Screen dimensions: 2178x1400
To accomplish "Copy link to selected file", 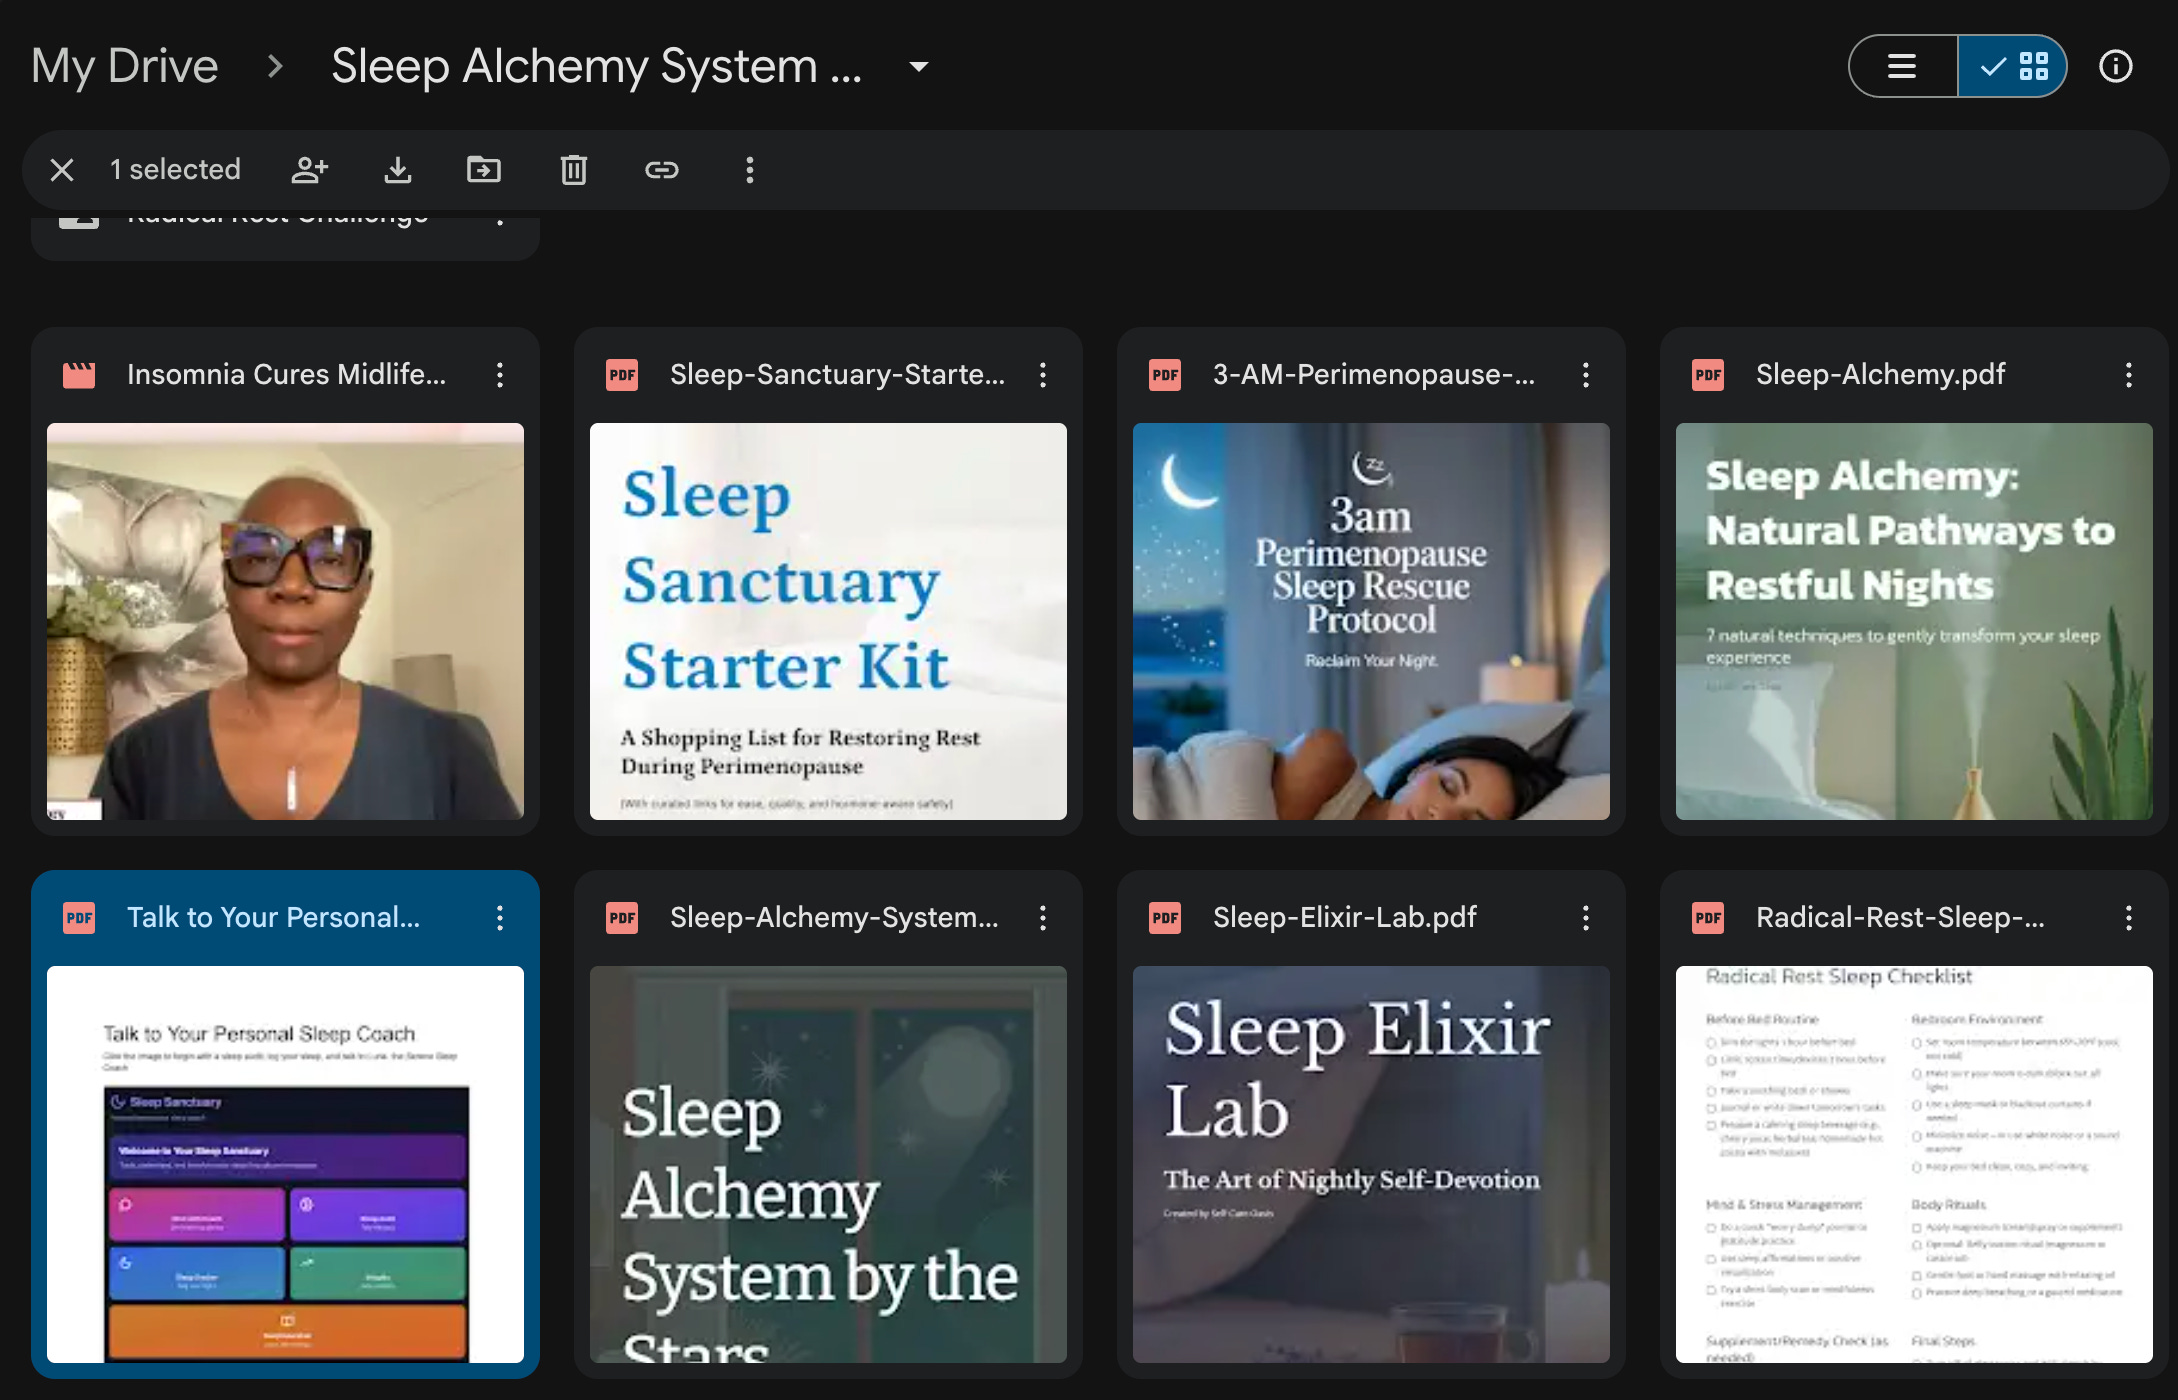I will point(661,170).
